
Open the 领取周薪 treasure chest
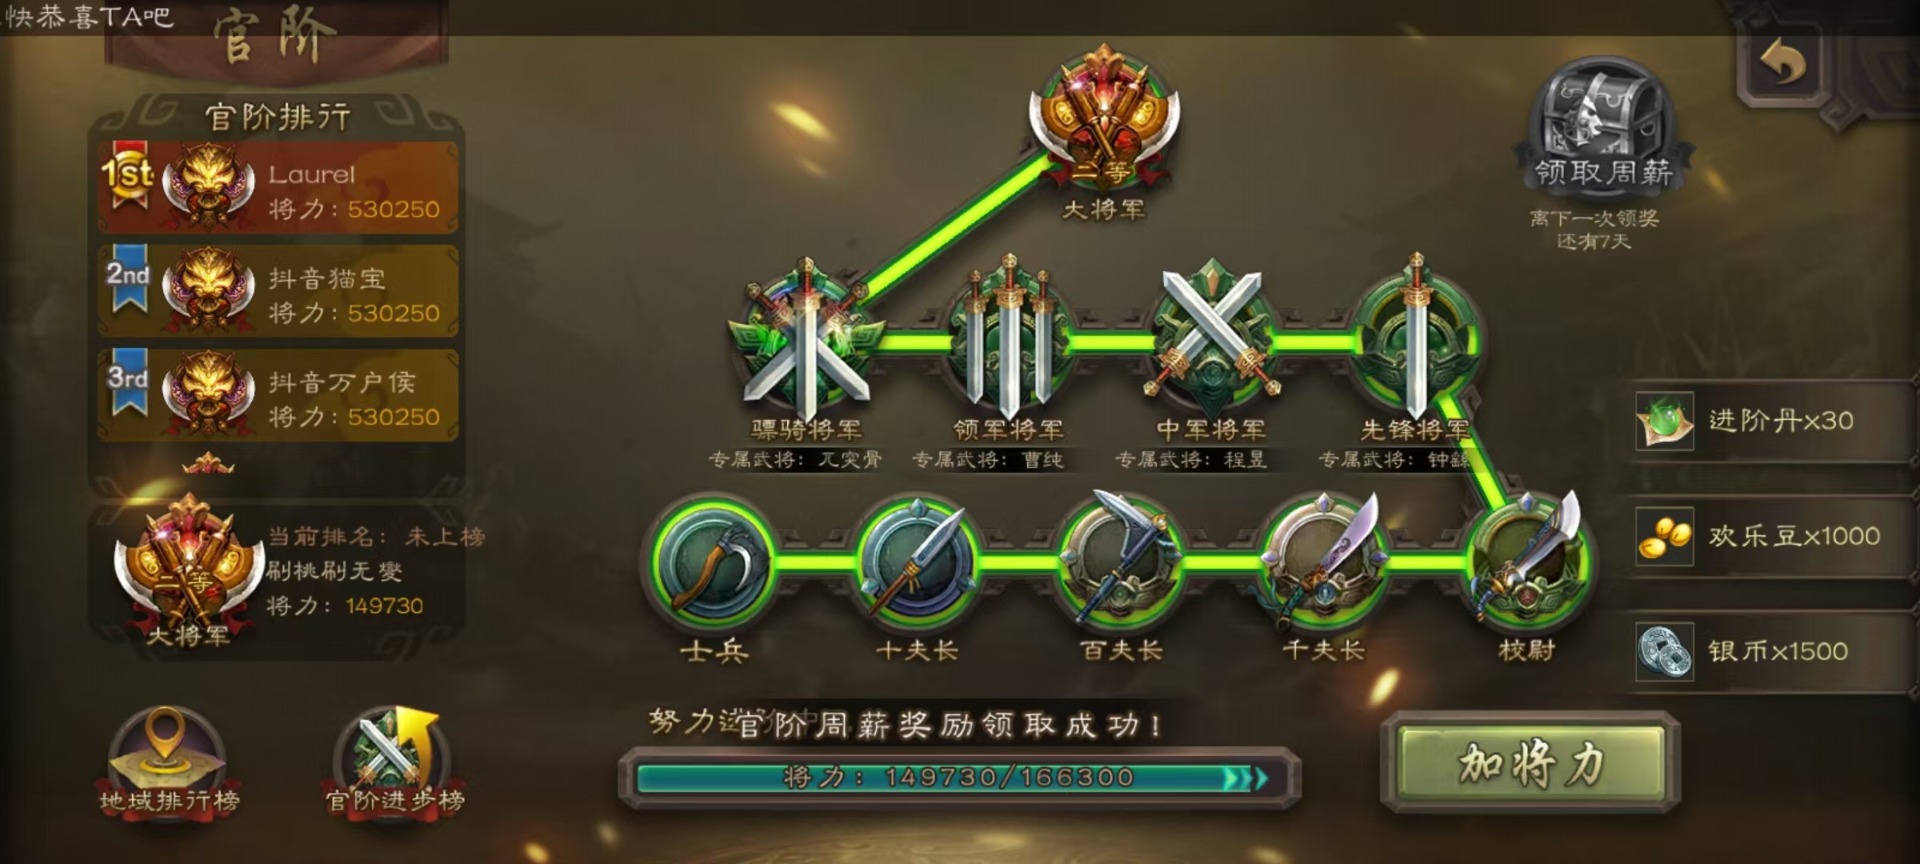click(x=1603, y=124)
